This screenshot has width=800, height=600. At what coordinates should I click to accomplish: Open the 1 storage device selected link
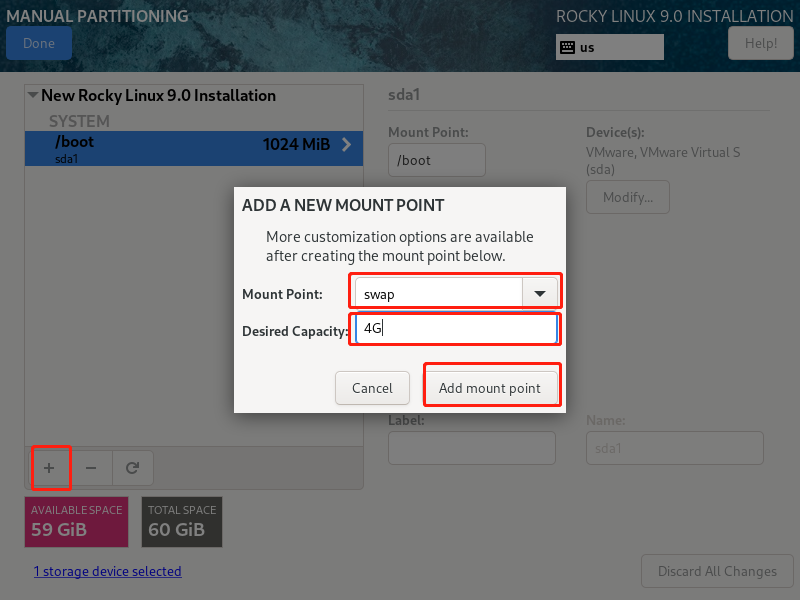click(x=107, y=571)
